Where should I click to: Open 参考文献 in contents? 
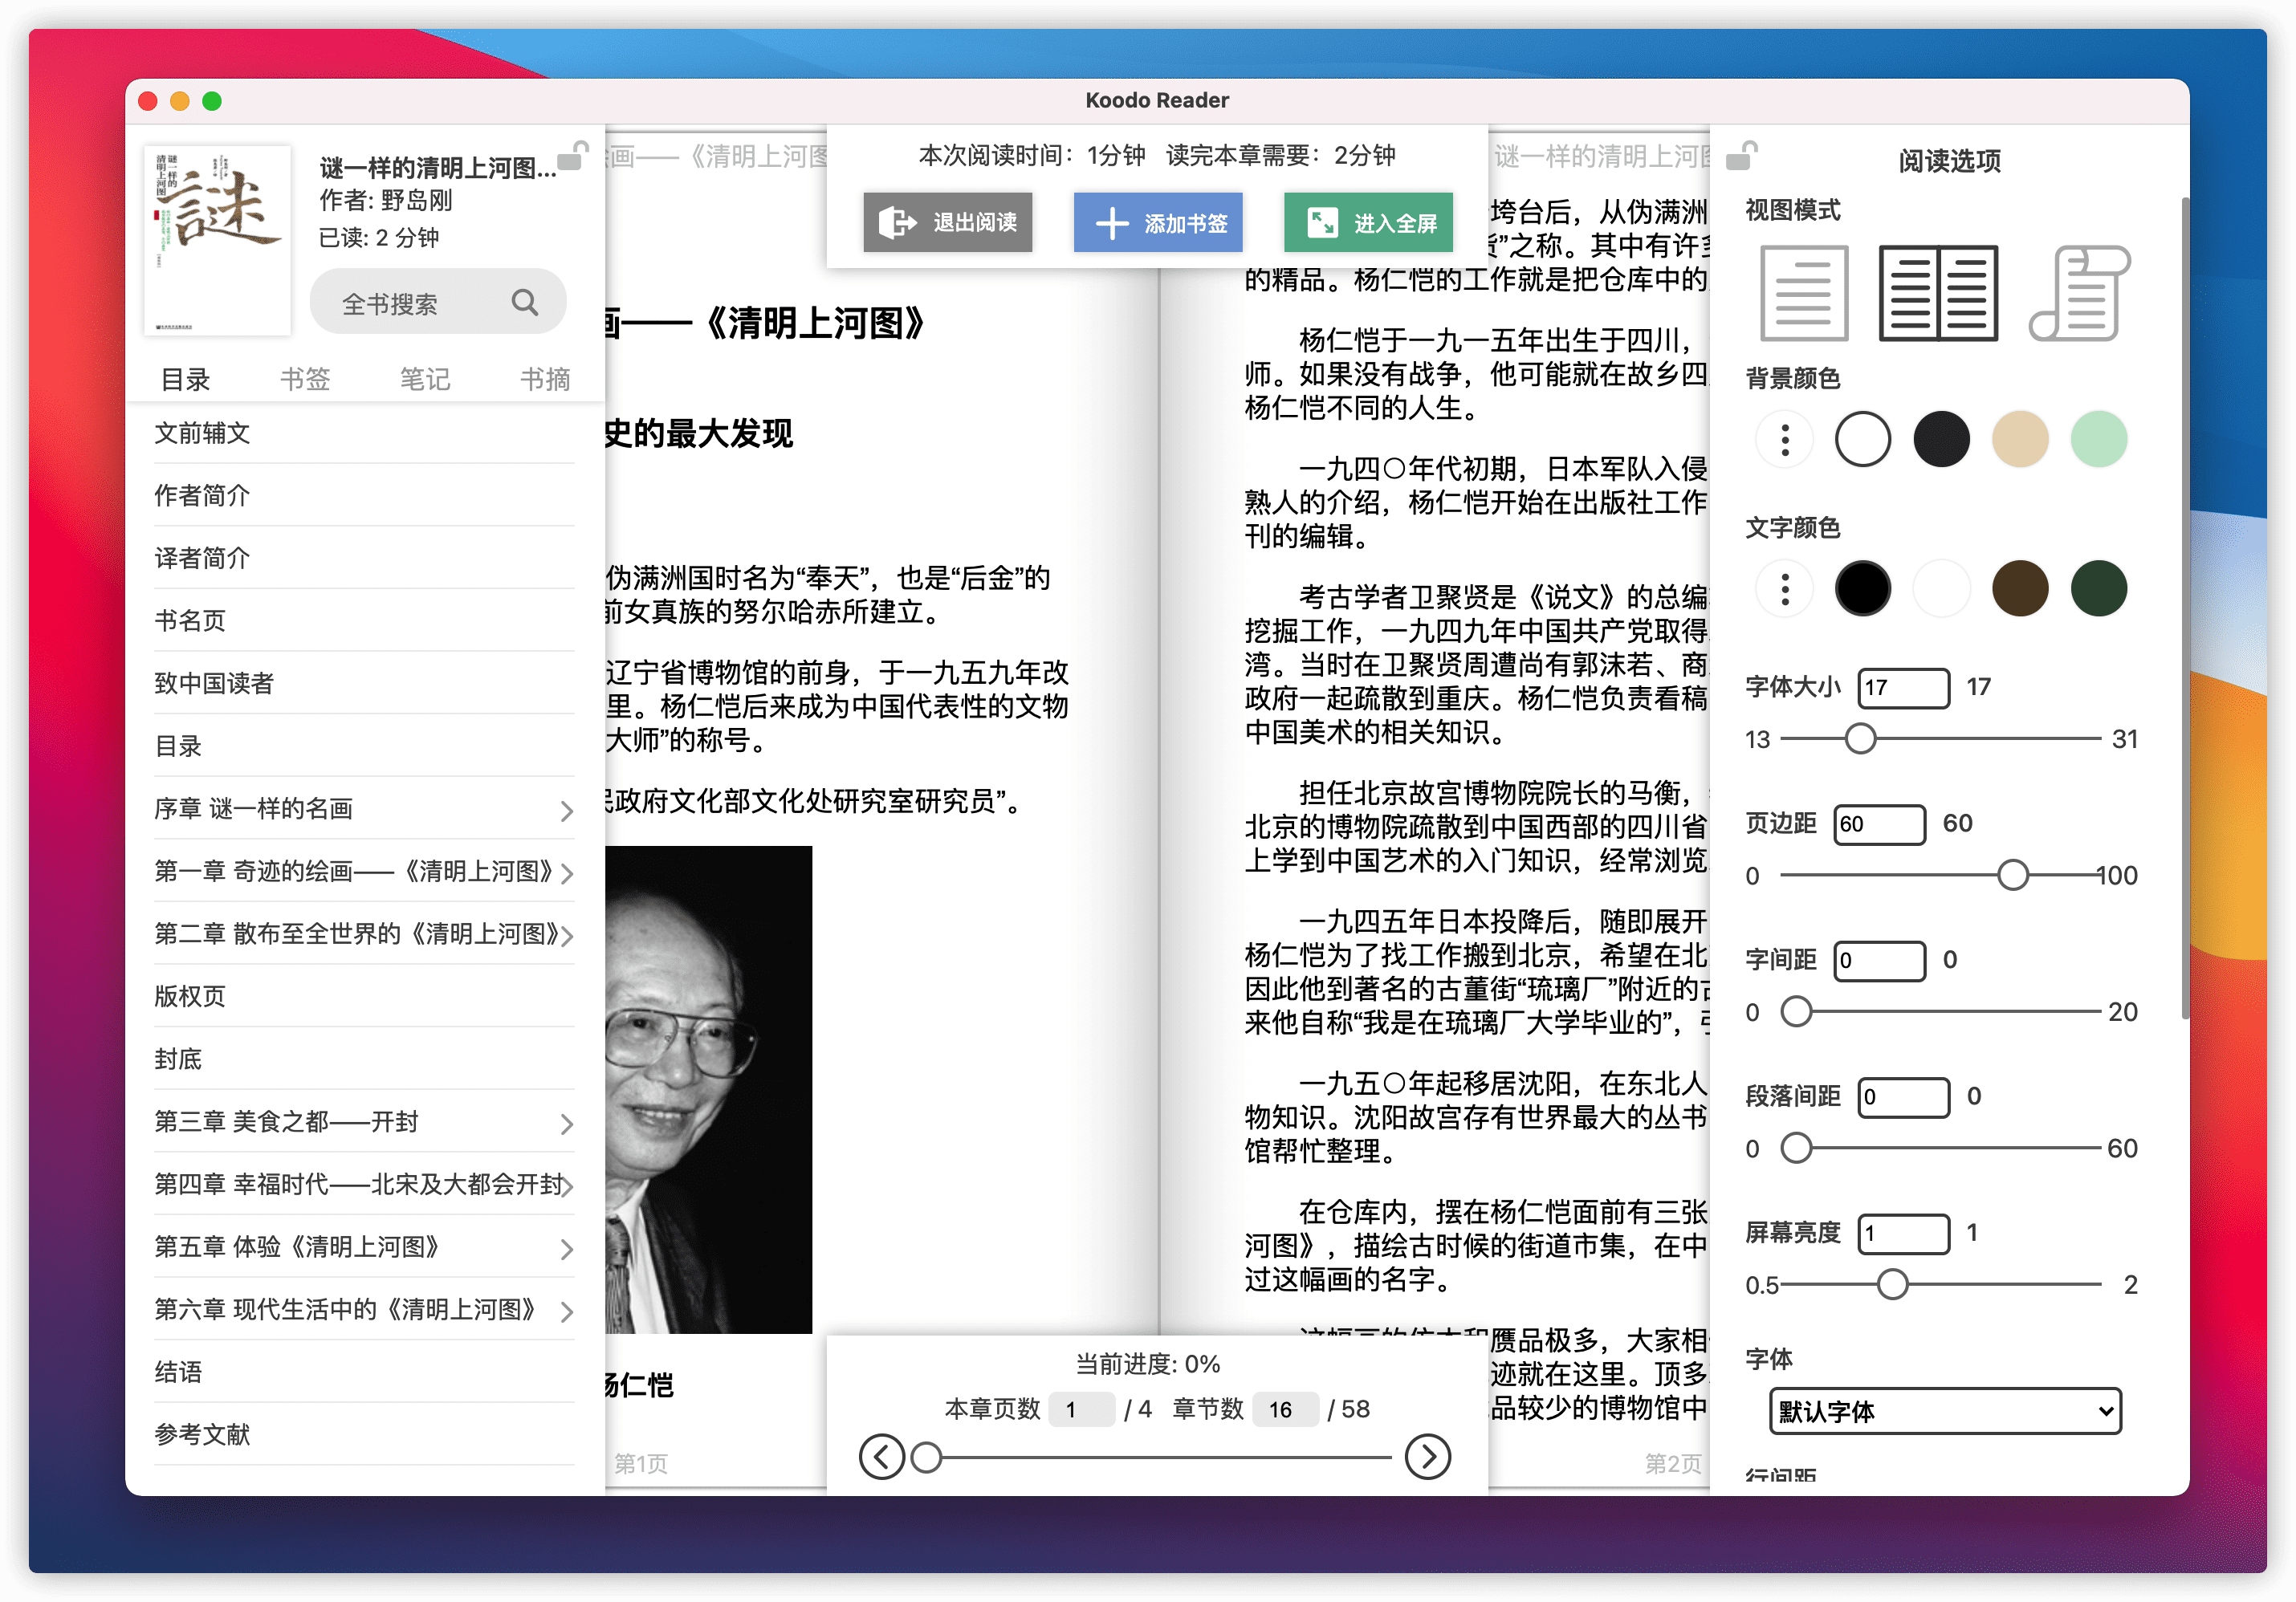[364, 1434]
